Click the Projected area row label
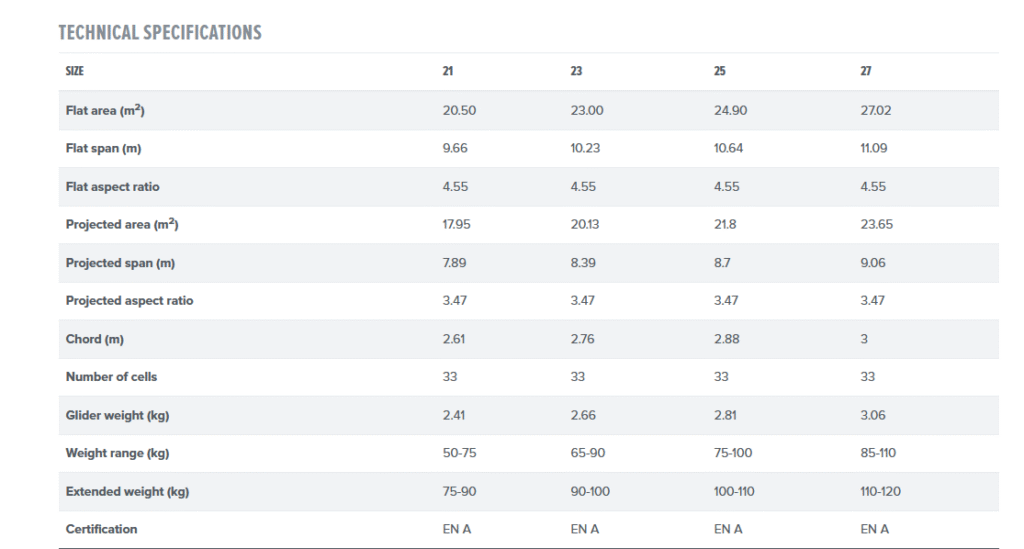This screenshot has width=1024, height=549. (122, 225)
